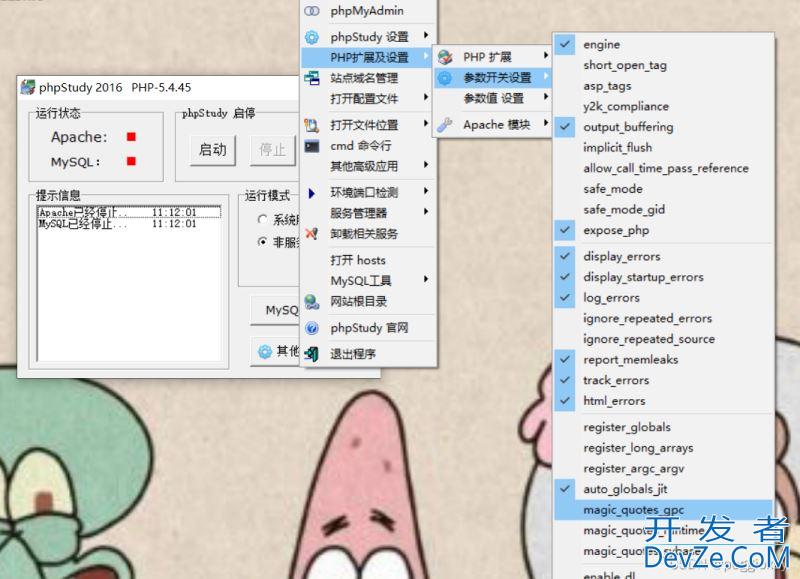
Task: Expand PHP 扩展 submenu arrow
Action: [546, 55]
